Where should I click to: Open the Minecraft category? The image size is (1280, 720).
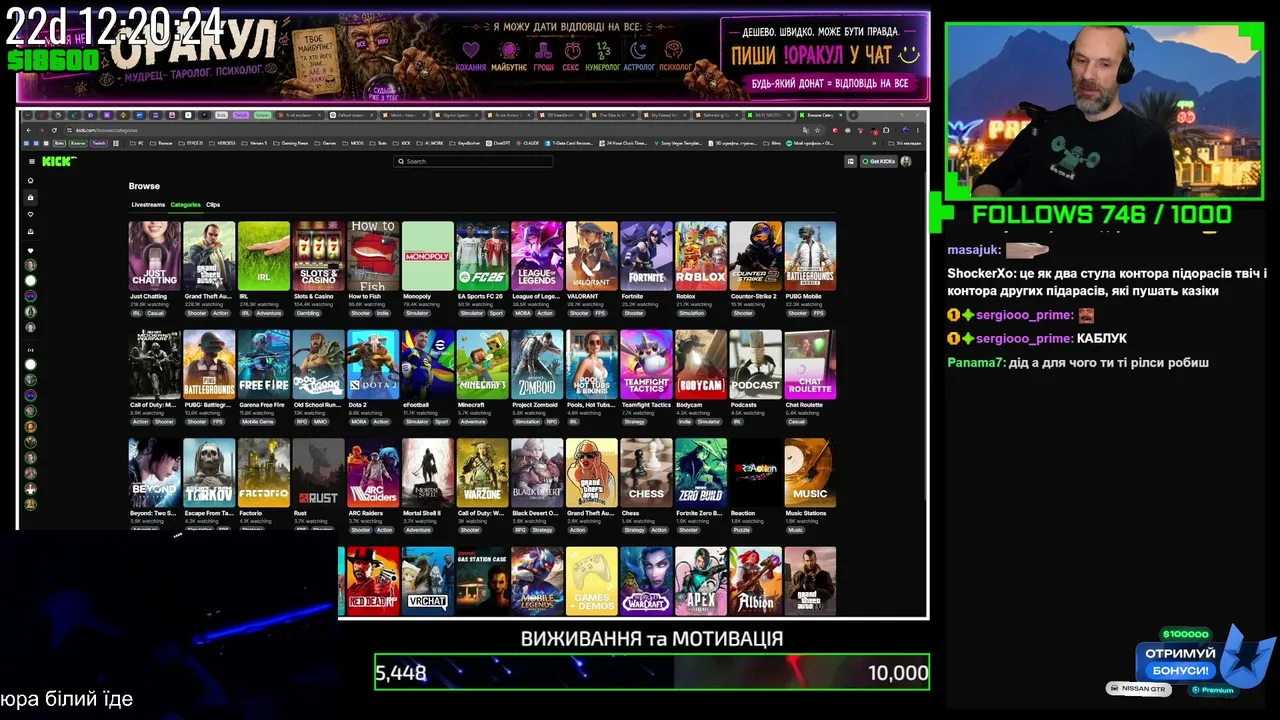[482, 365]
